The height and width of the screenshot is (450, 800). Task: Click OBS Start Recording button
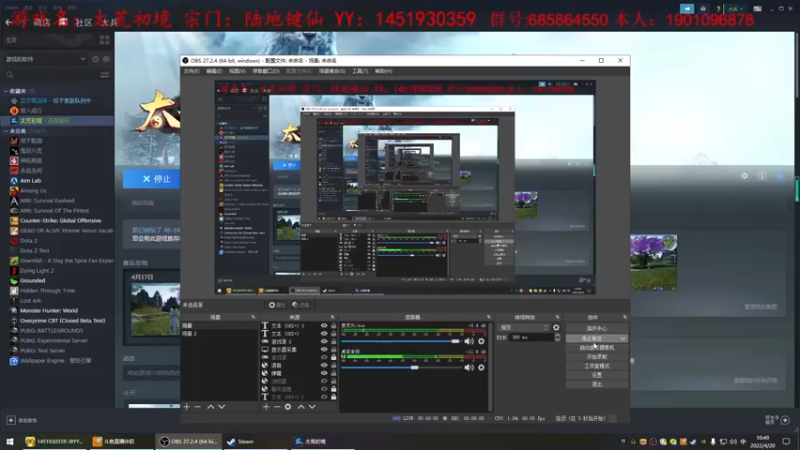tap(596, 357)
